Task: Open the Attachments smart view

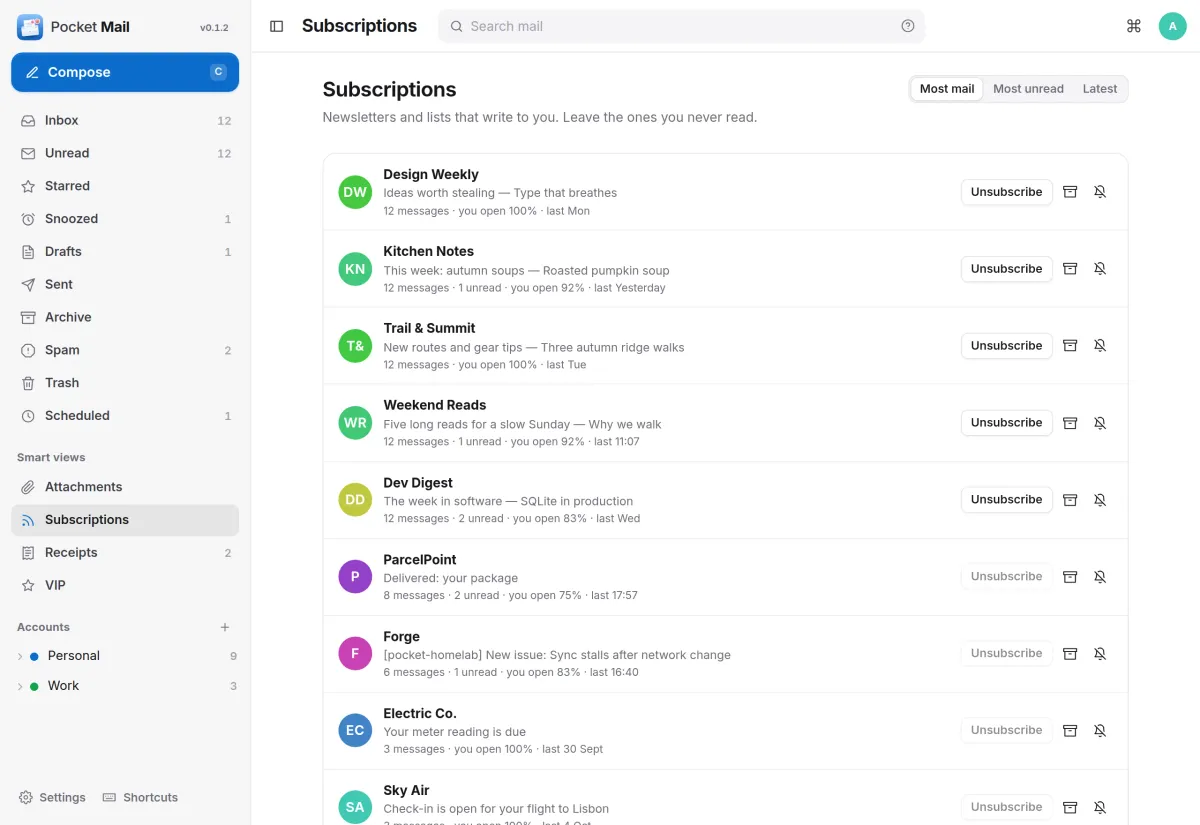Action: pyautogui.click(x=125, y=487)
